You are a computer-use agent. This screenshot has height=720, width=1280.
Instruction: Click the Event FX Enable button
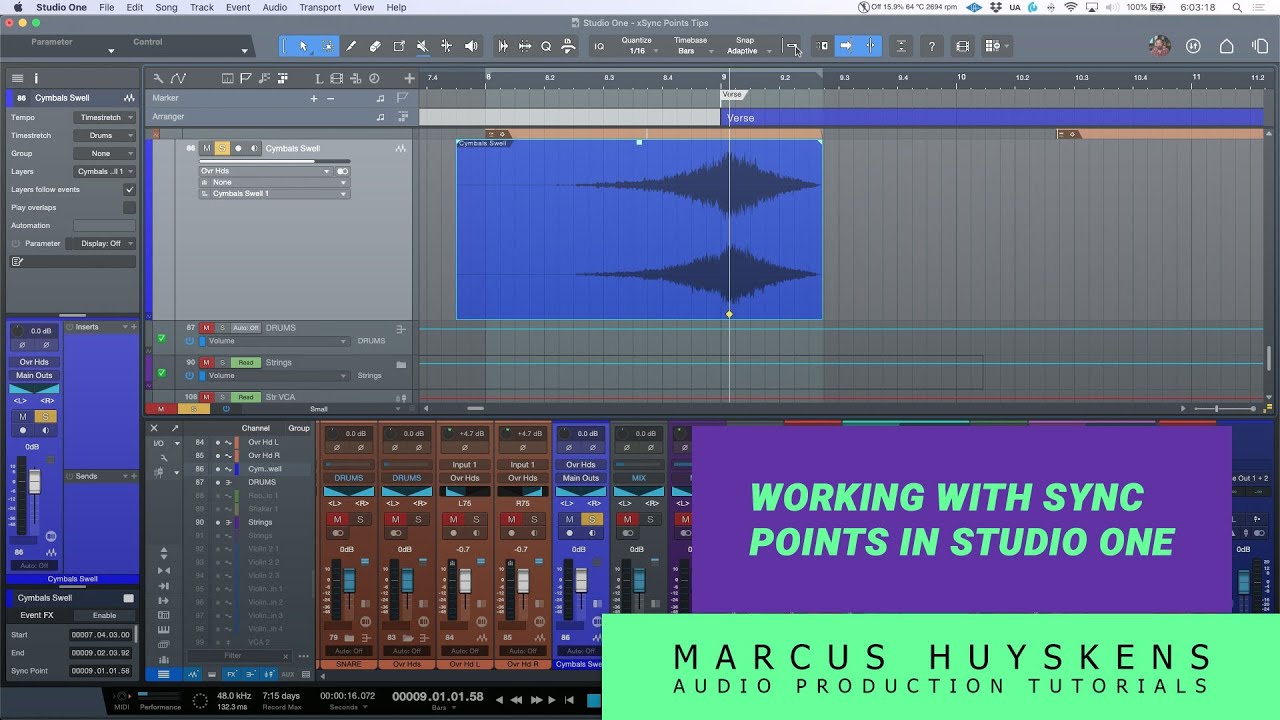pos(104,616)
